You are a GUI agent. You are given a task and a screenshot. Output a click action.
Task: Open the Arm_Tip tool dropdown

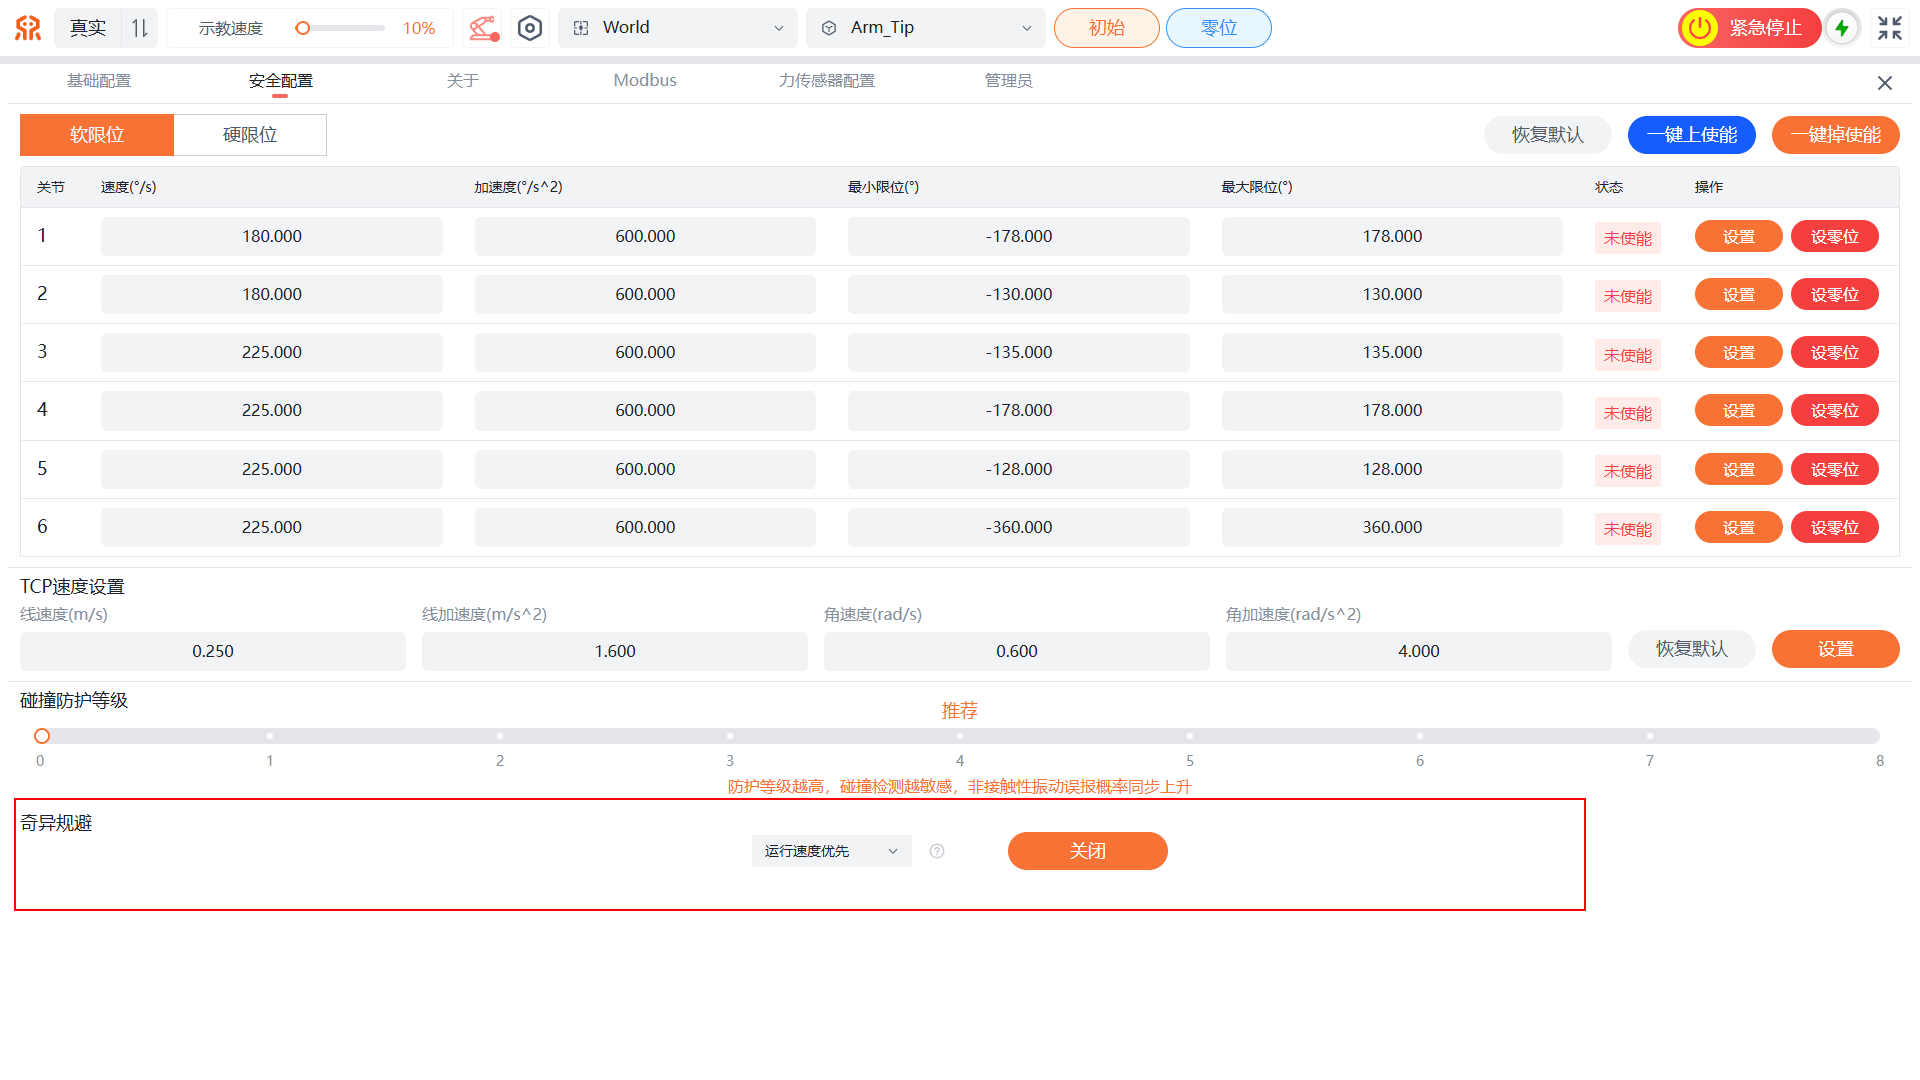tap(926, 28)
